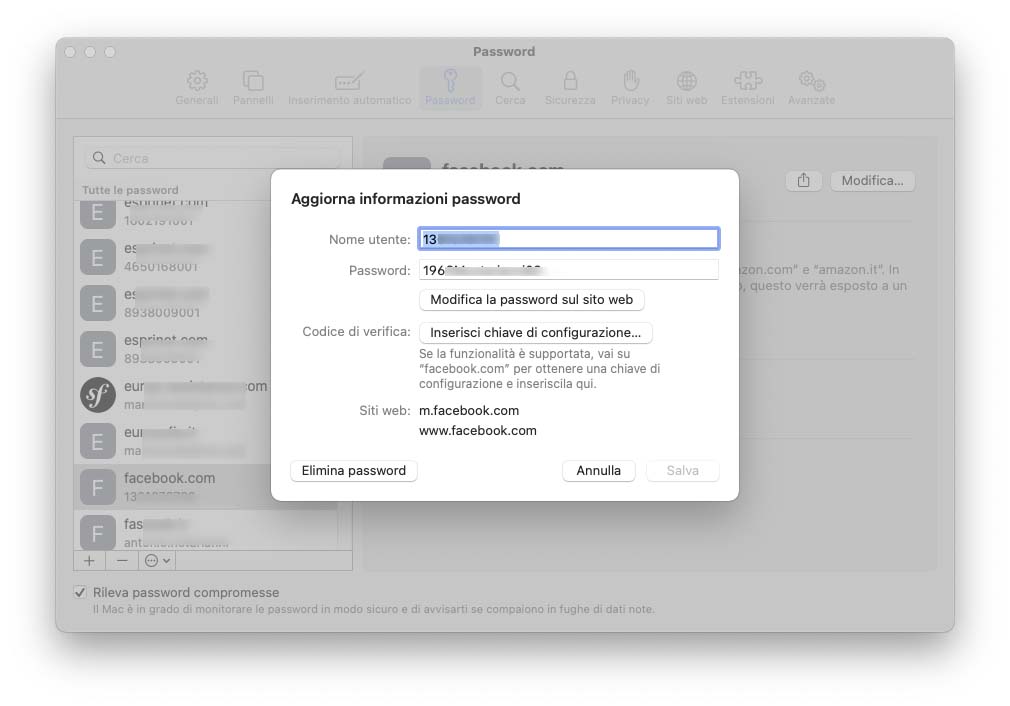This screenshot has height=706, width=1010.
Task: Select the esprinet.com password entry
Action: 206,348
